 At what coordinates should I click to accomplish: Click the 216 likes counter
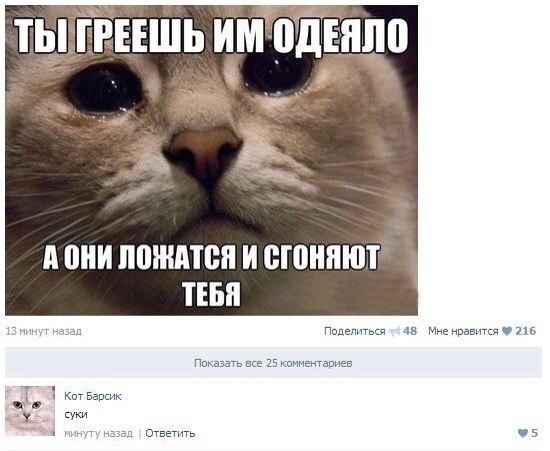(525, 331)
